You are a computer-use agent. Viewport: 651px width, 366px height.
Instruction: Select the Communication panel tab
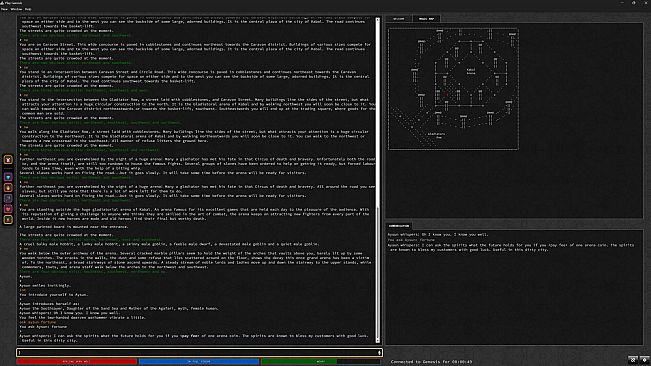coord(399,226)
